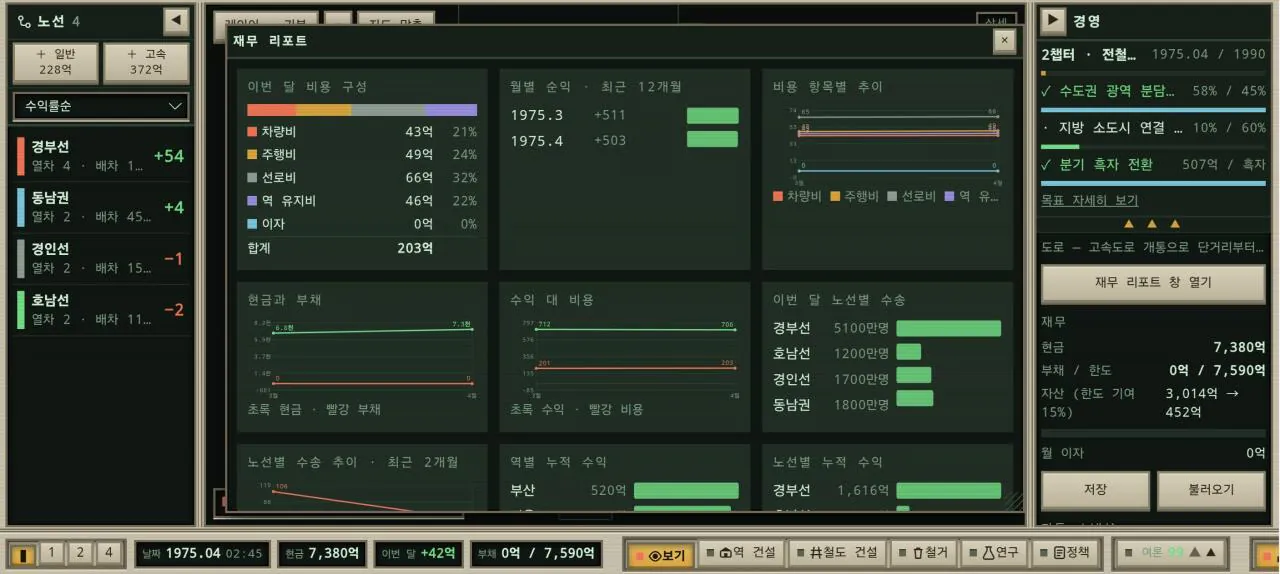Open the 연구 research panel
The height and width of the screenshot is (574, 1280).
click(993, 553)
